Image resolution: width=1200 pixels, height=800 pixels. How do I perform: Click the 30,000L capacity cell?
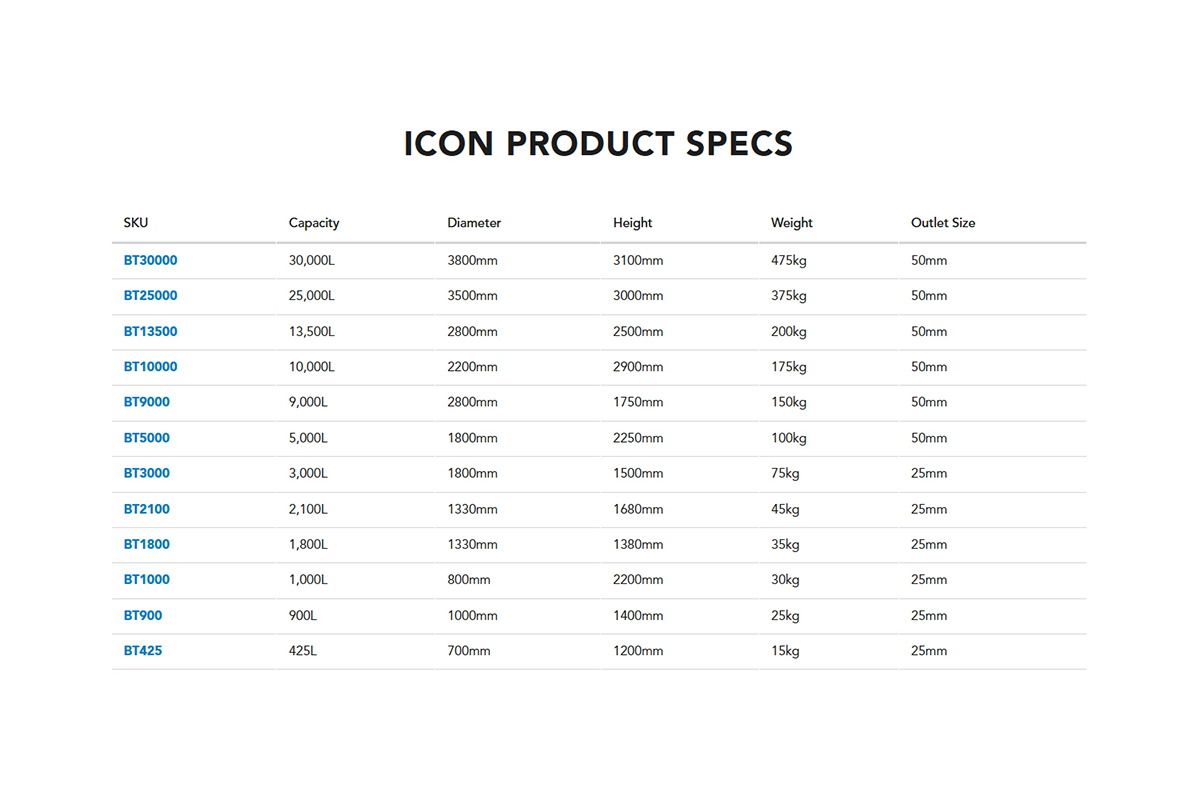pyautogui.click(x=311, y=260)
